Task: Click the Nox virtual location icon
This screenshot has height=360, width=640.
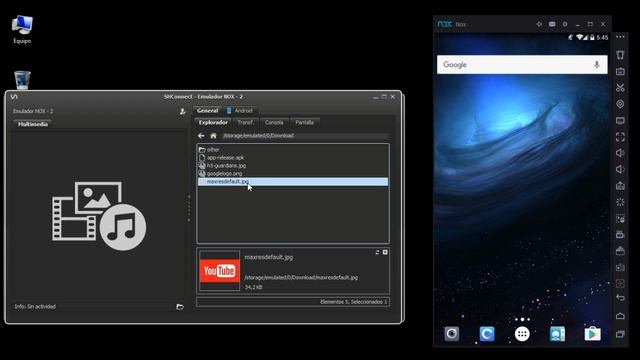Action: tap(620, 104)
